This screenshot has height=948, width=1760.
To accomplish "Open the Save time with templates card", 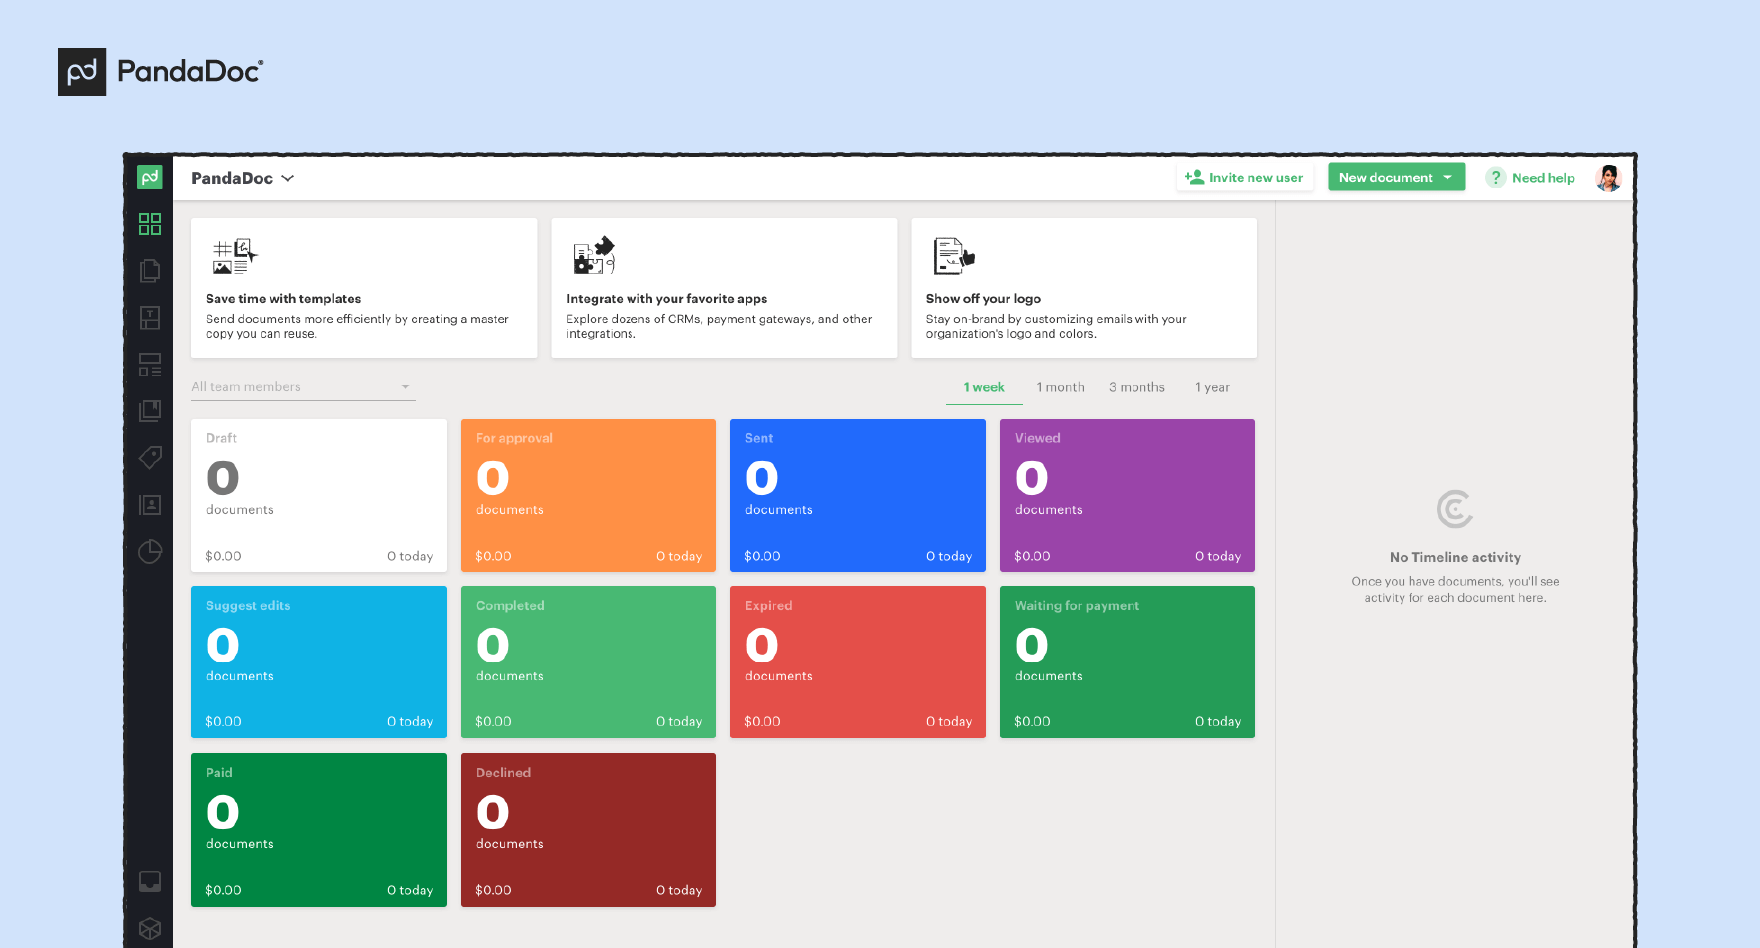I will click(364, 288).
